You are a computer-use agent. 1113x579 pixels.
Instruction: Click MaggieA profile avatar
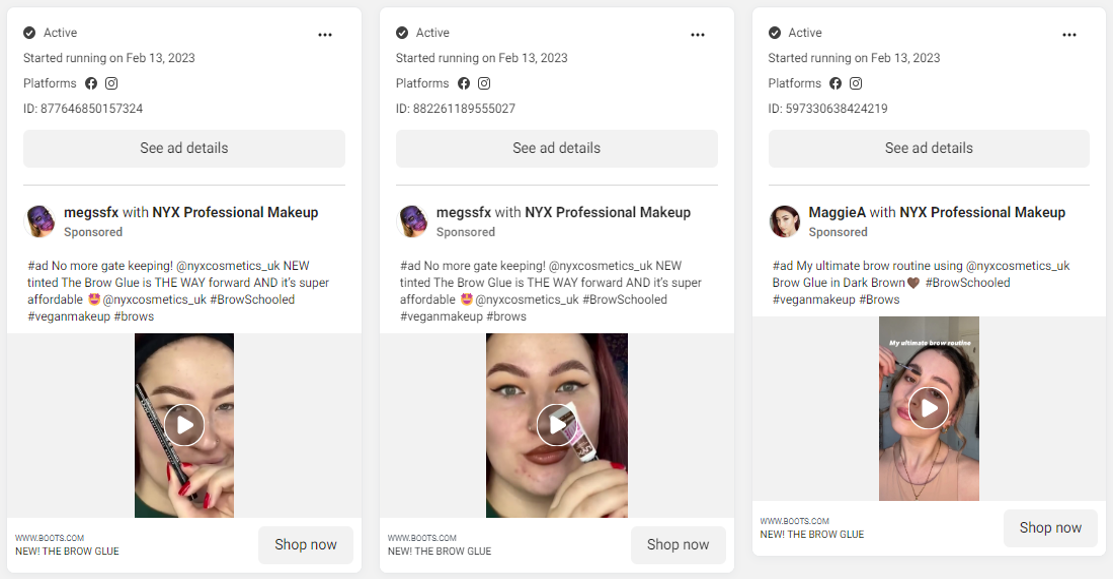tap(784, 221)
